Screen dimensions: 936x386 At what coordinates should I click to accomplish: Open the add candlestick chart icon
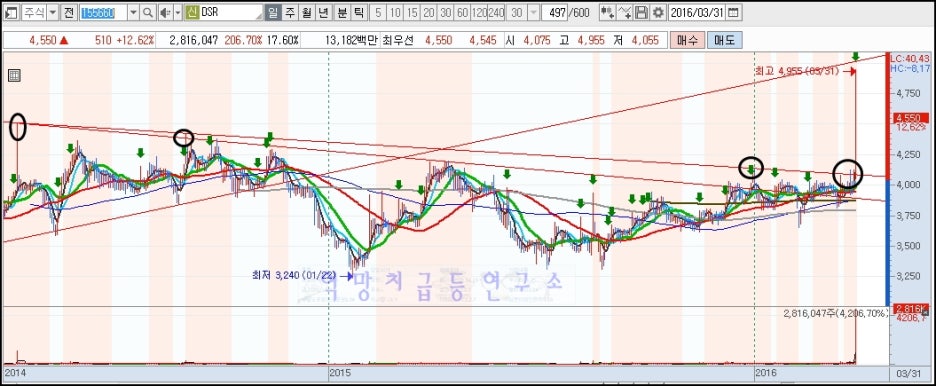pyautogui.click(x=607, y=12)
